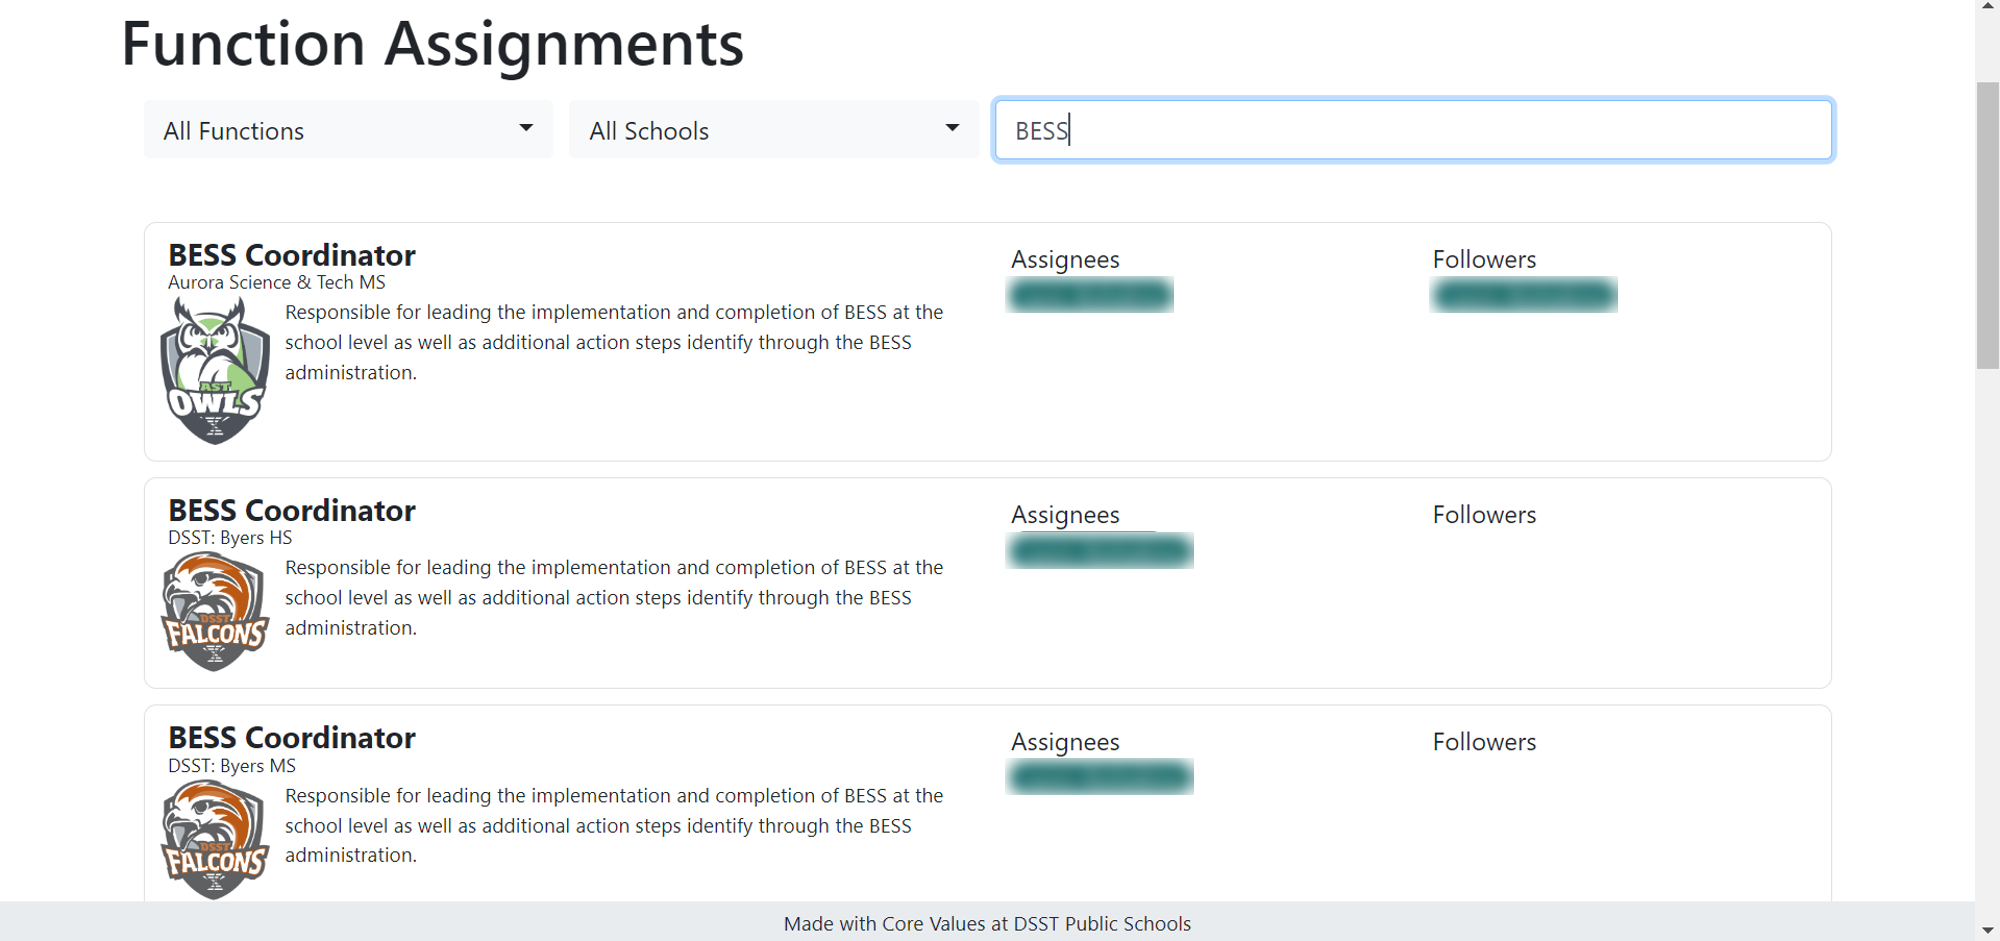Click the vertical scrollbar thumb

pos(1988,226)
